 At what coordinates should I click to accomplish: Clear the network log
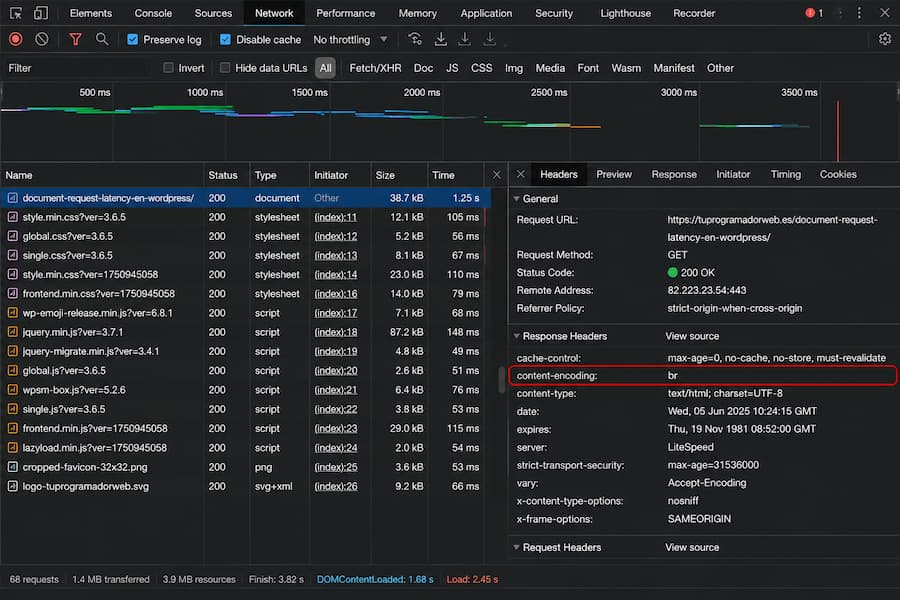click(x=41, y=39)
